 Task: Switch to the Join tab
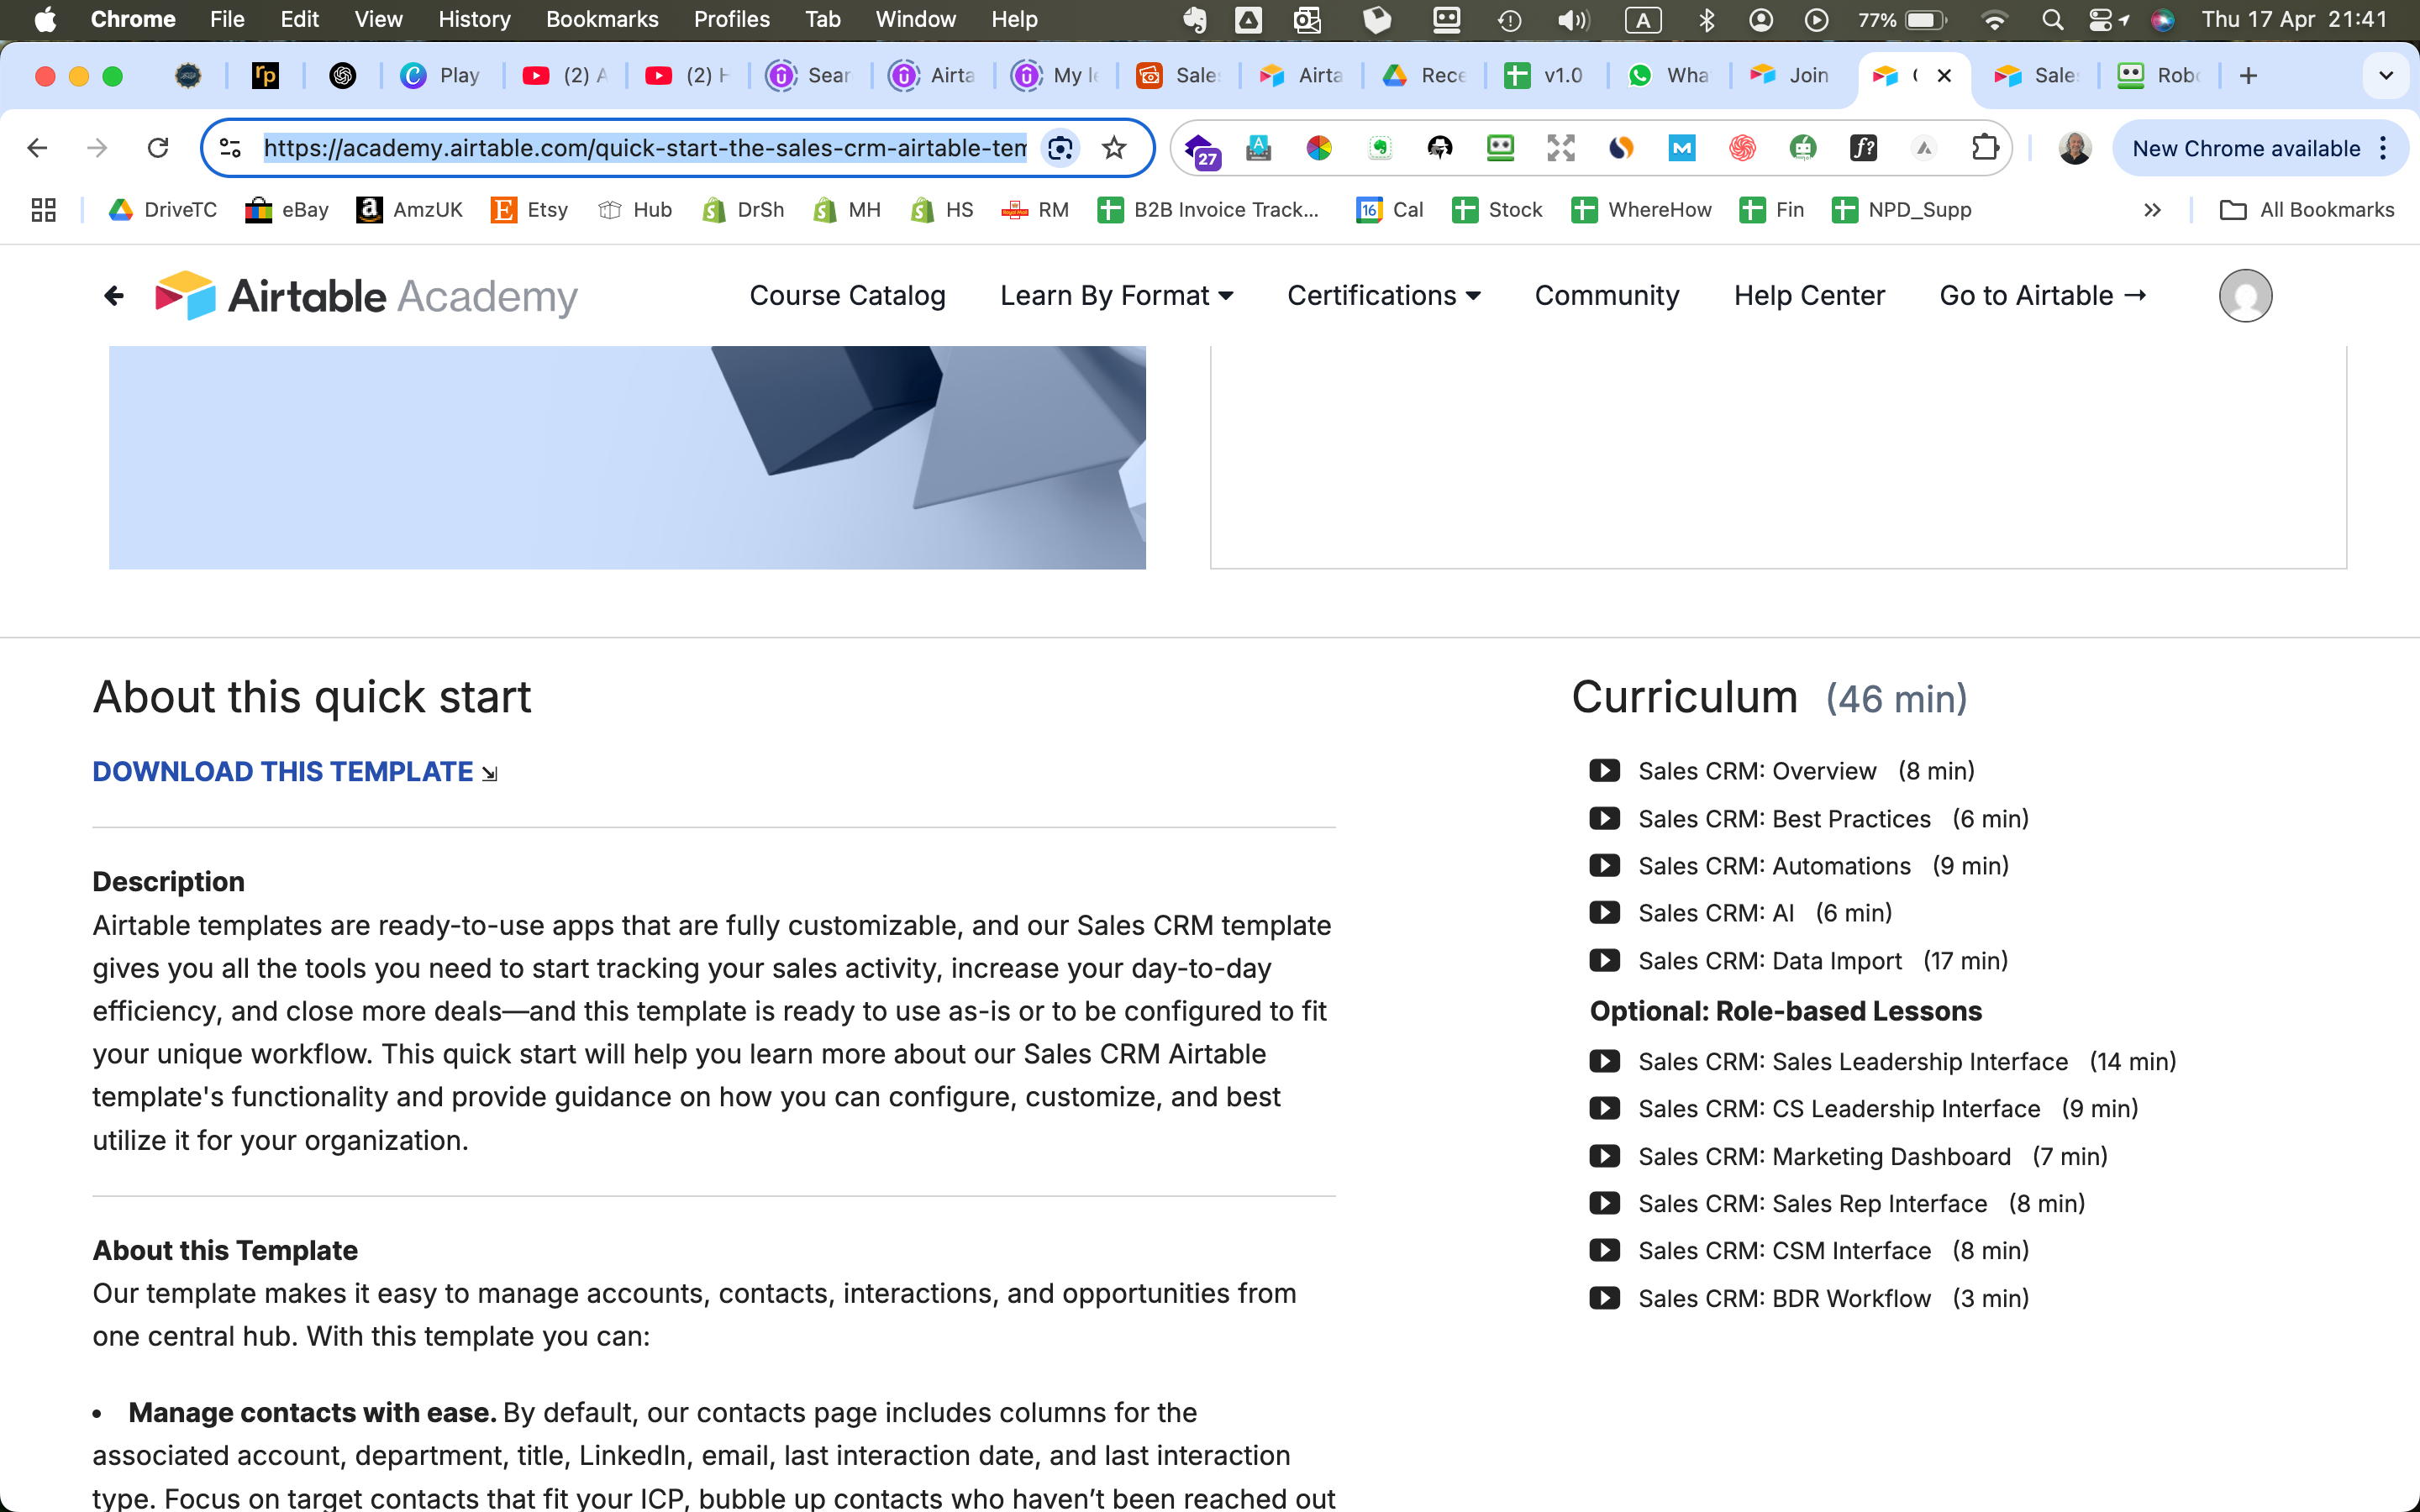[x=1792, y=76]
